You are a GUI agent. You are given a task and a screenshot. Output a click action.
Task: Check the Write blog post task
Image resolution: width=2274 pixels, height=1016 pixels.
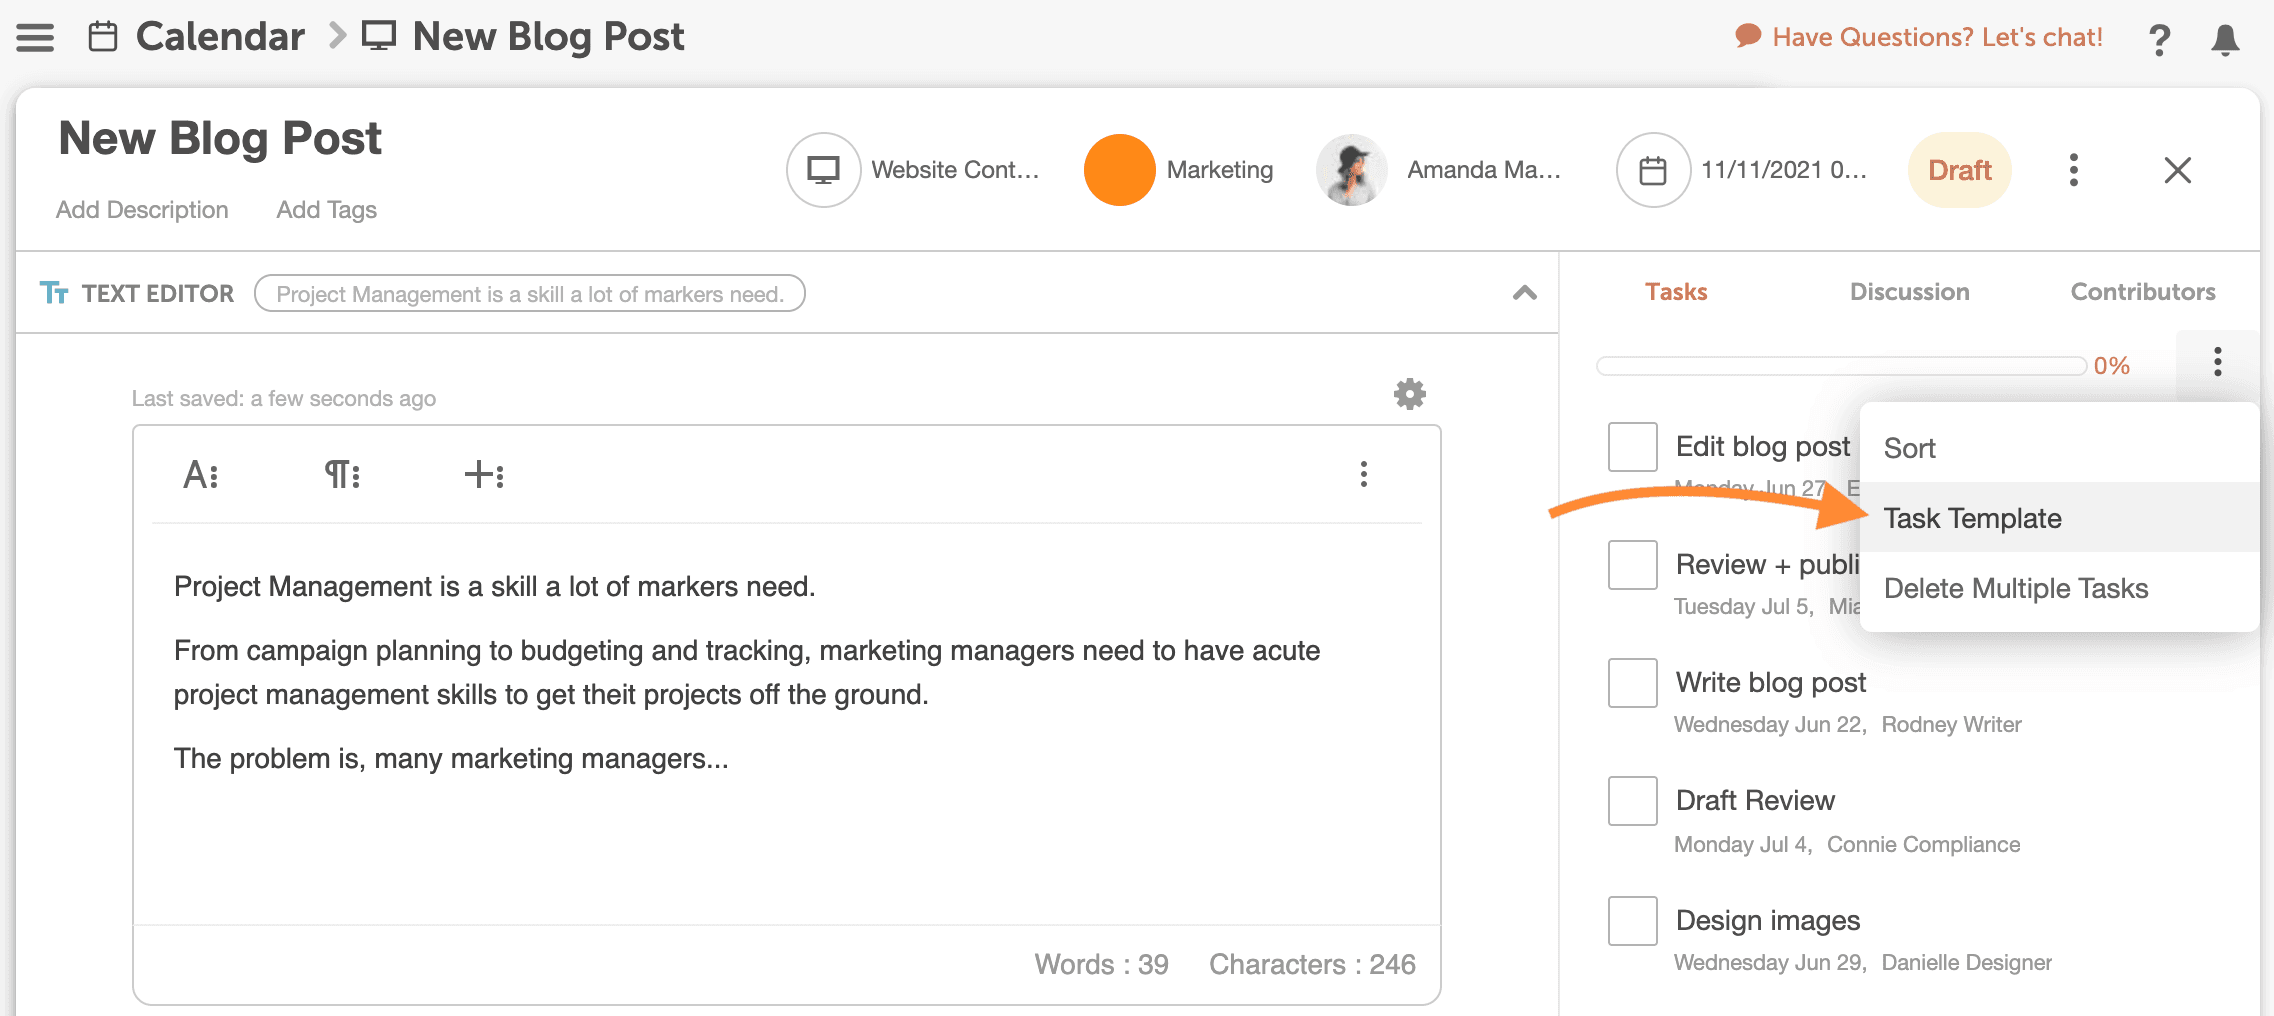click(x=1632, y=683)
